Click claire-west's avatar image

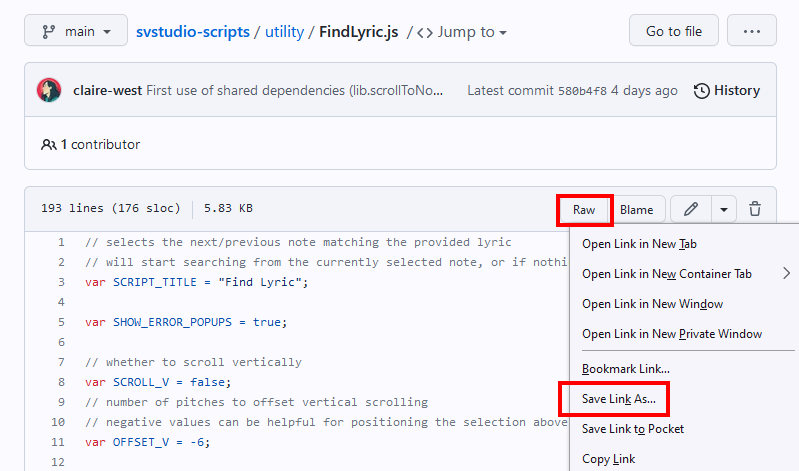click(x=50, y=90)
